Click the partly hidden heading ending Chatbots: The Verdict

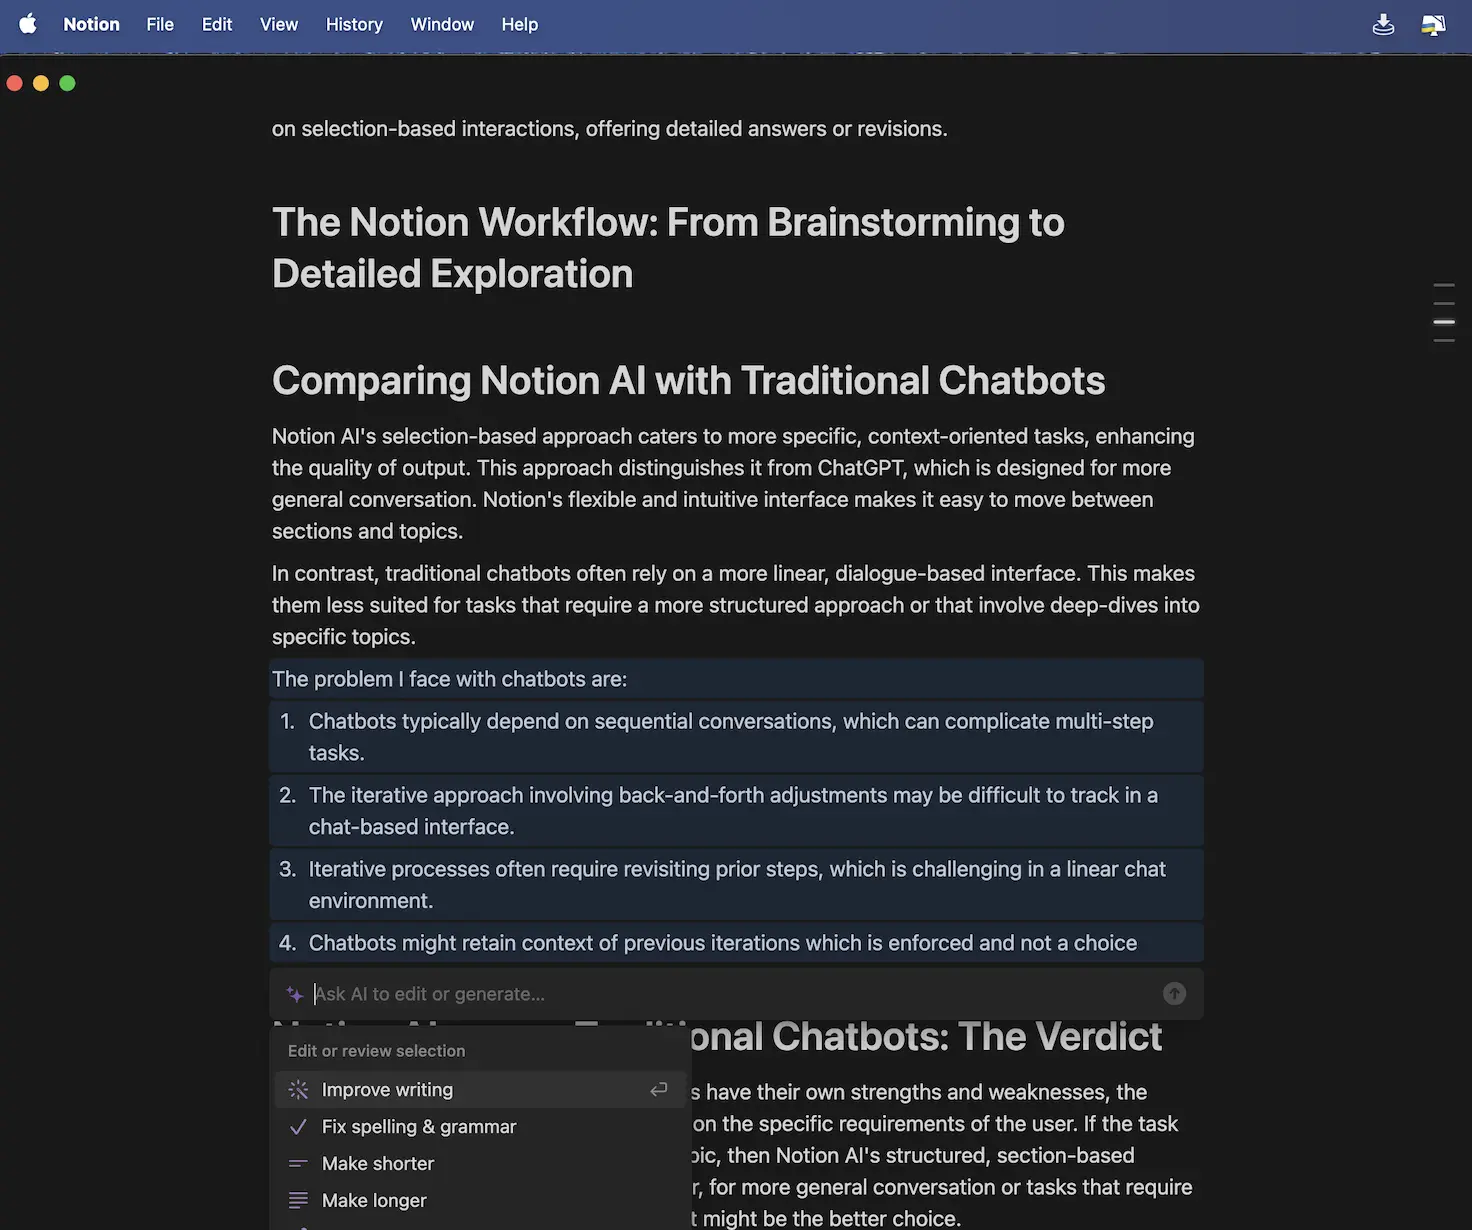(926, 1037)
